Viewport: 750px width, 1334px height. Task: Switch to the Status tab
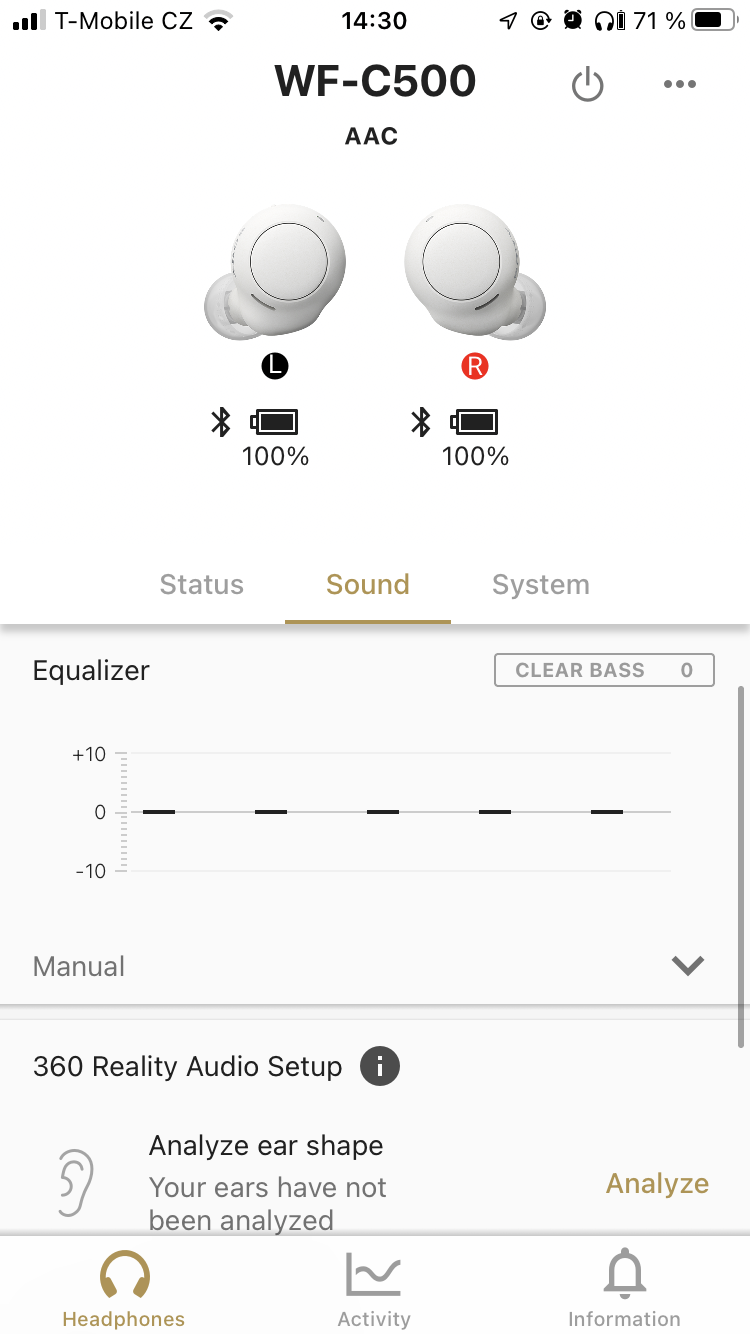coord(202,585)
